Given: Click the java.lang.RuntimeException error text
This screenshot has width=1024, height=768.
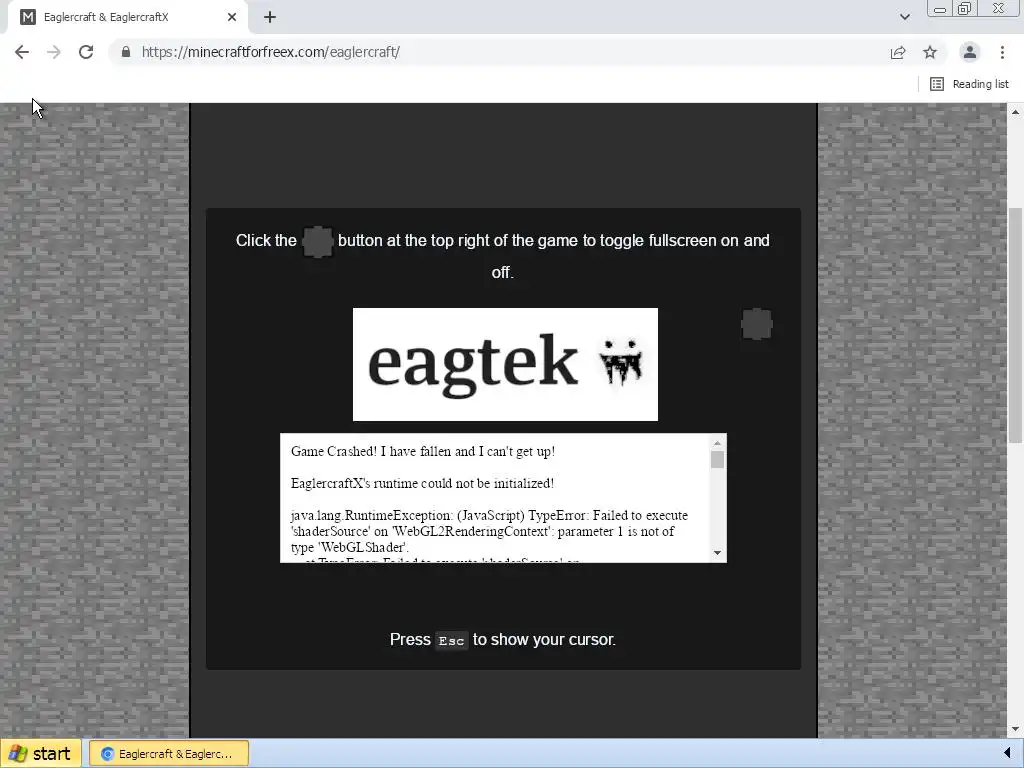Looking at the screenshot, I should click(x=489, y=531).
